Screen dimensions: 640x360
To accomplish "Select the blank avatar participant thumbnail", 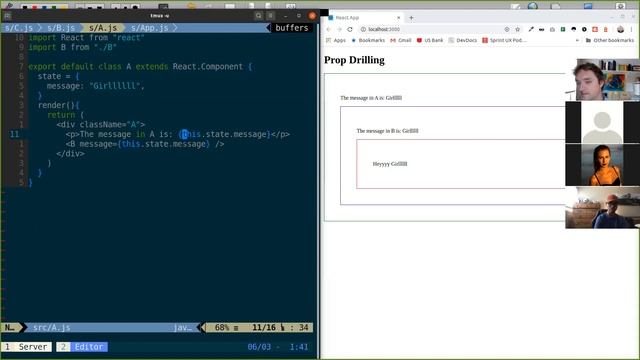I will point(602,122).
